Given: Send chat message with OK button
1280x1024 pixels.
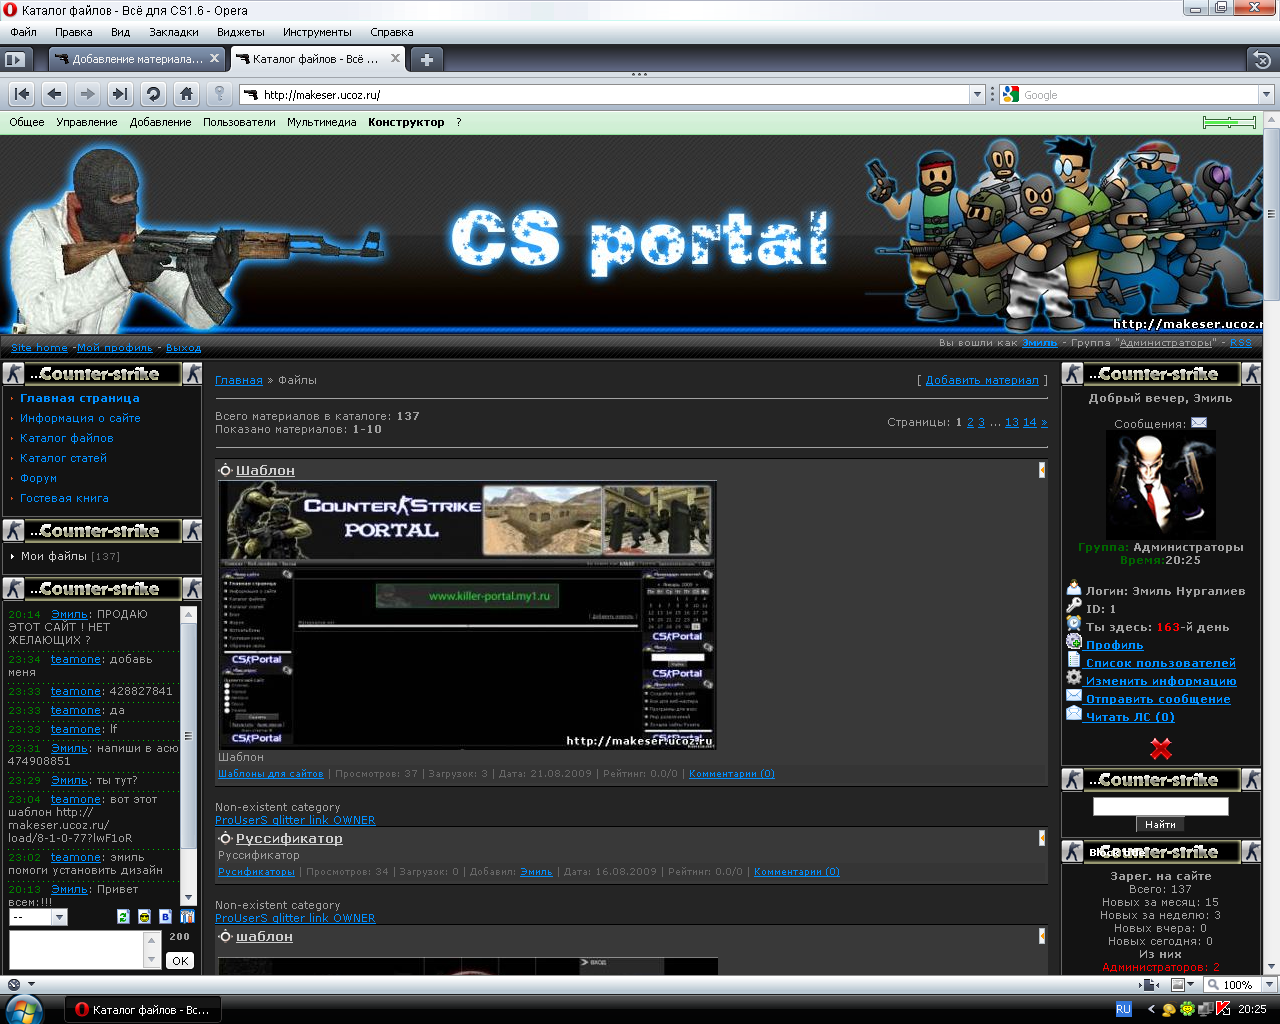Looking at the screenshot, I should click(180, 960).
